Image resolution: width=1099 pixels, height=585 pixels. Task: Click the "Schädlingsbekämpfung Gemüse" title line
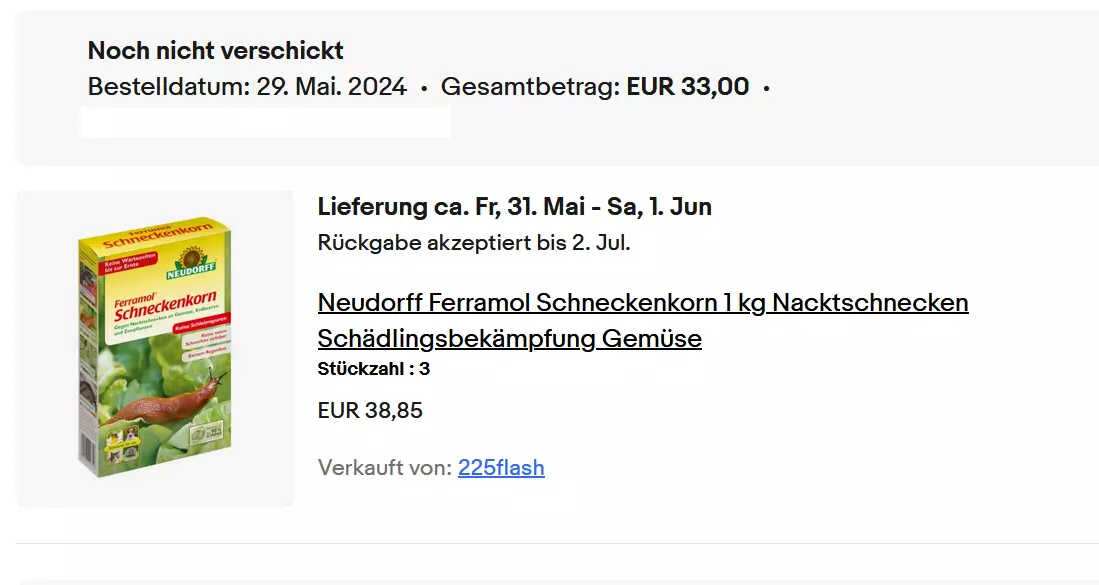pos(510,338)
